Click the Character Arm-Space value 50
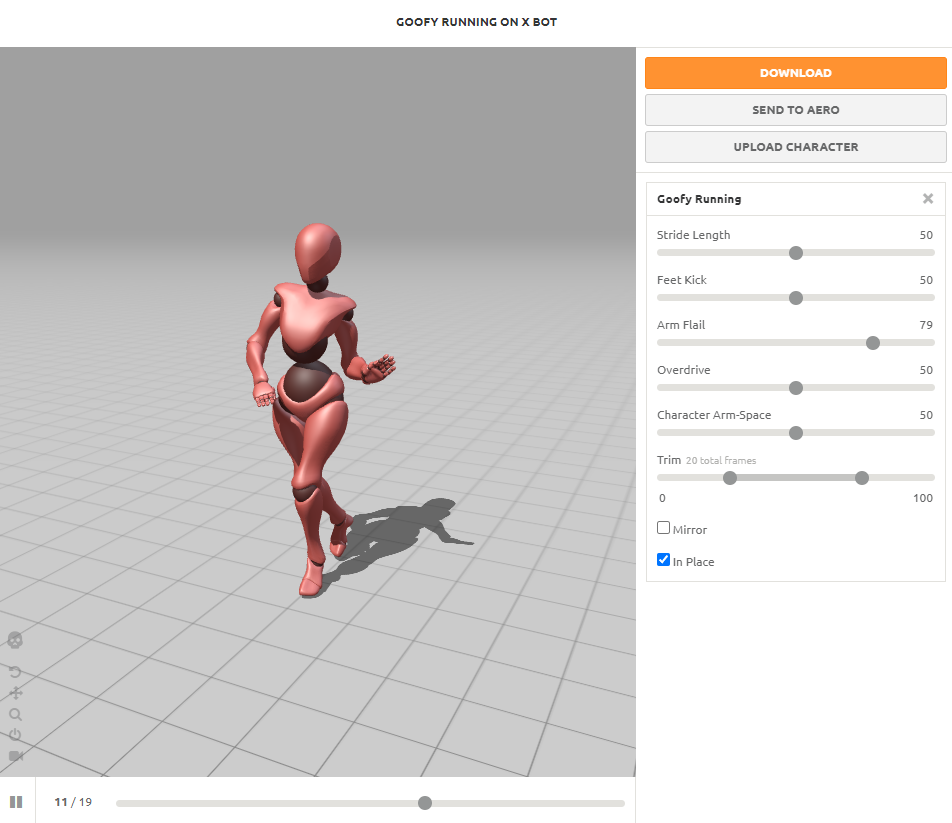Screen dimensions: 952x823 click(x=926, y=415)
